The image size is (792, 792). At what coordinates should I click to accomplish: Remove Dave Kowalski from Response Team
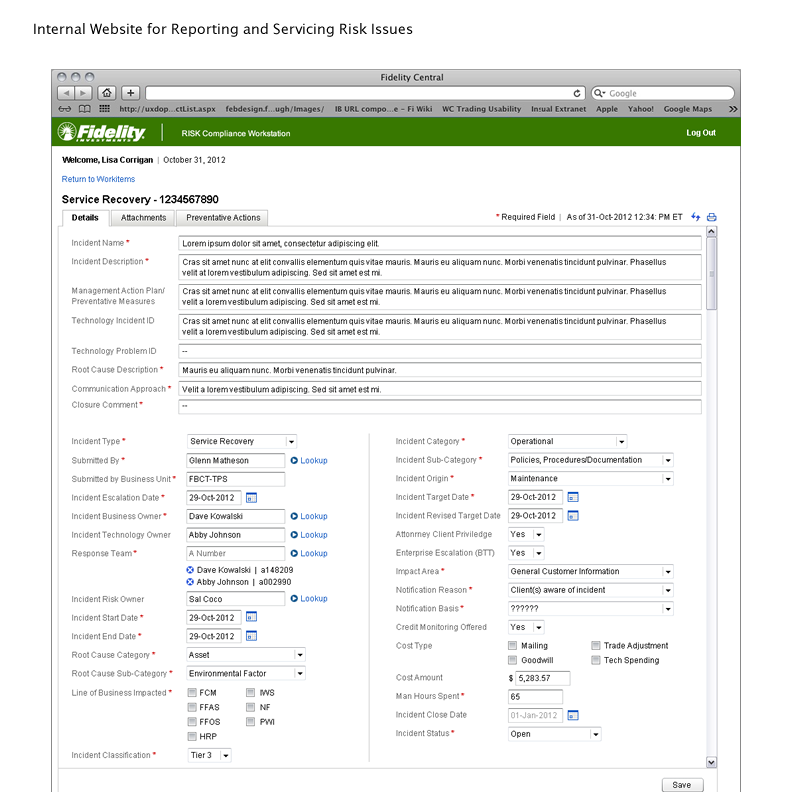[x=190, y=569]
